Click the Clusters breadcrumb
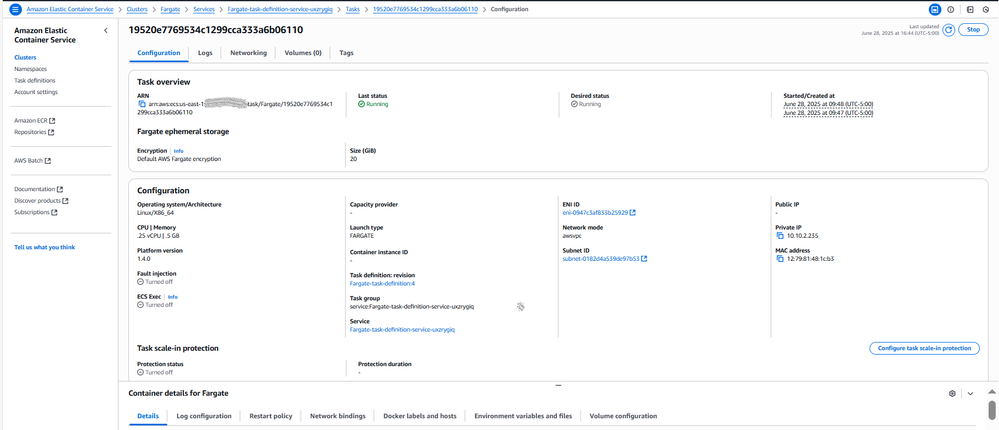The image size is (999, 430). pyautogui.click(x=138, y=10)
